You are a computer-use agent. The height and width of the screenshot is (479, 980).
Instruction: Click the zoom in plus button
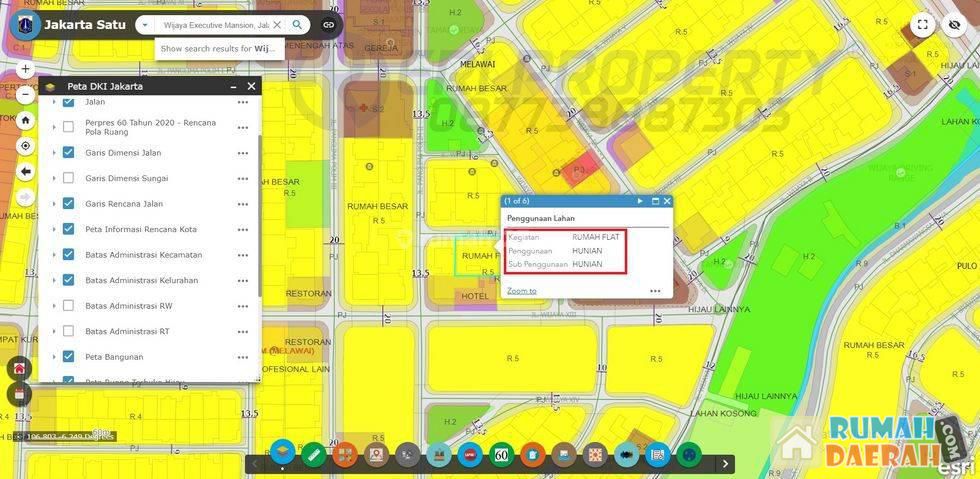point(25,70)
